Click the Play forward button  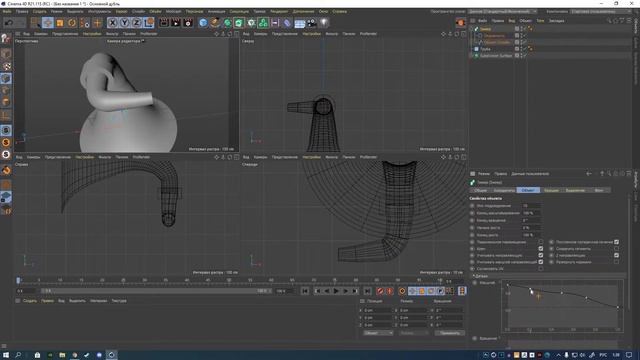coord(336,291)
